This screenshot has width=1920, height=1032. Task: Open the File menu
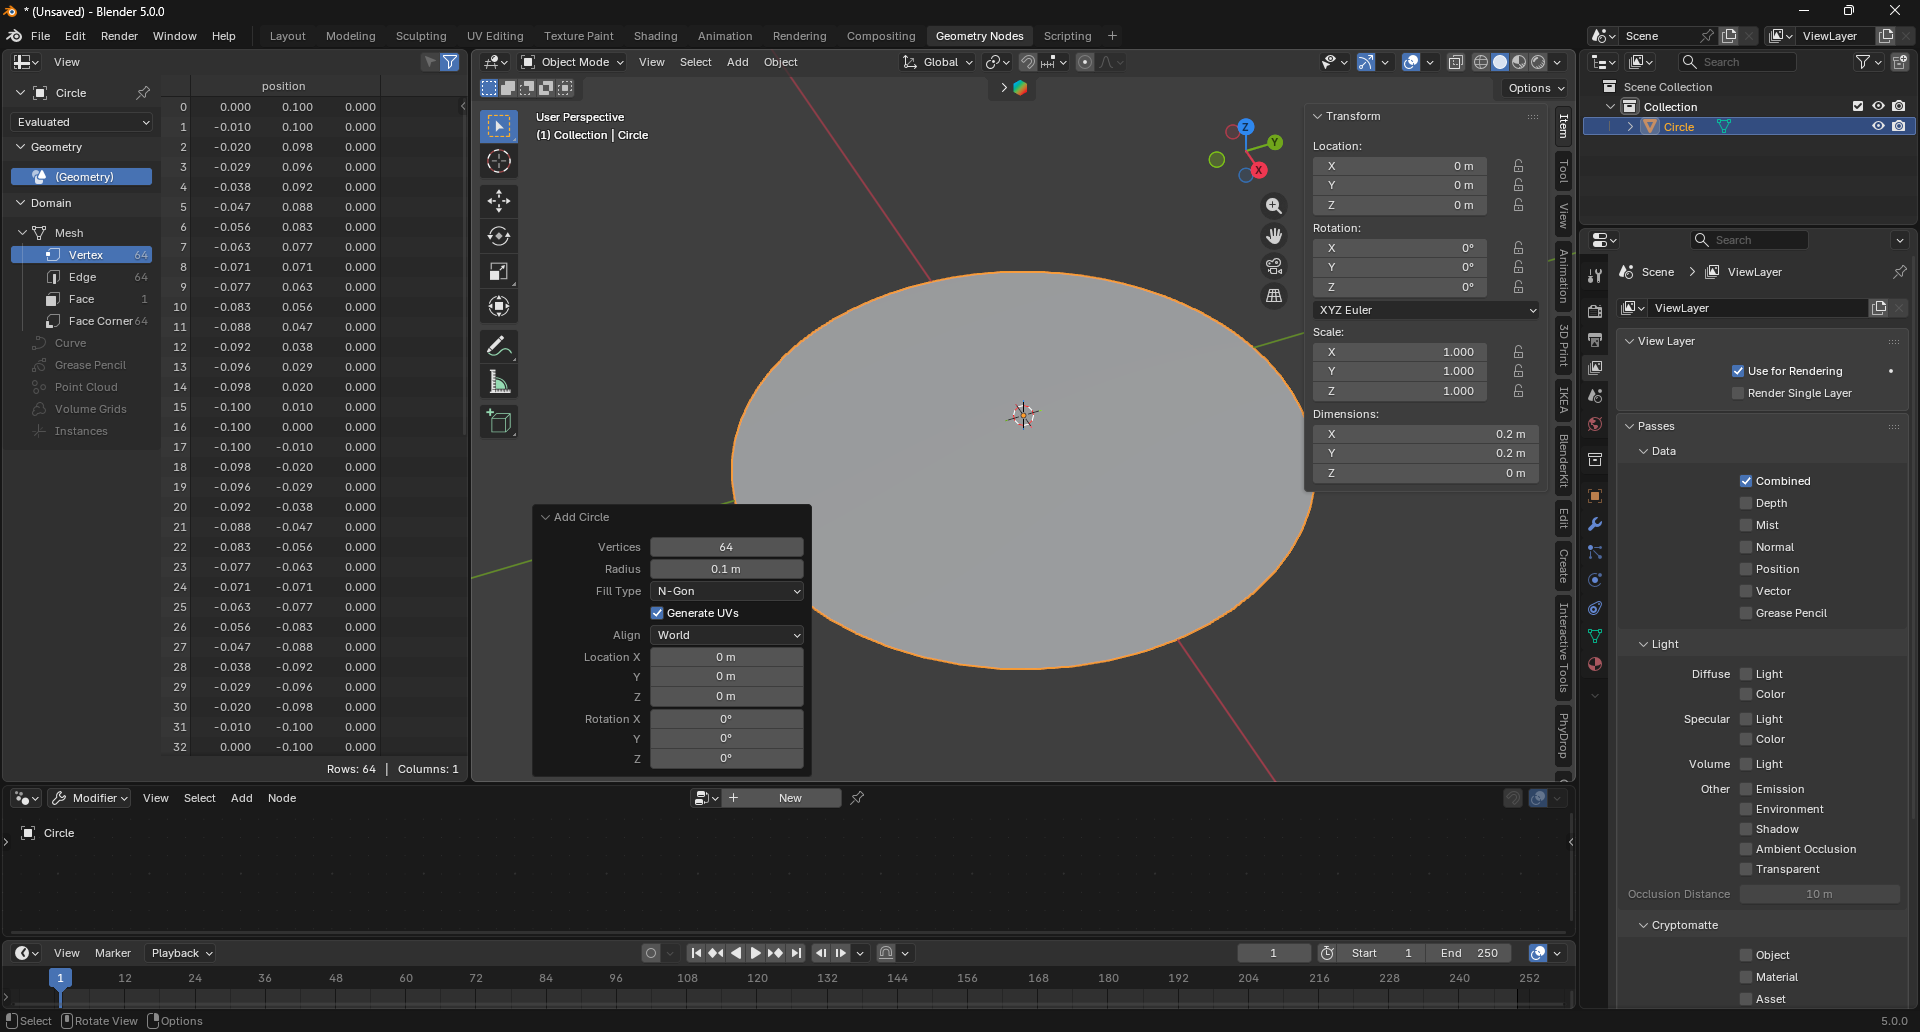(40, 36)
